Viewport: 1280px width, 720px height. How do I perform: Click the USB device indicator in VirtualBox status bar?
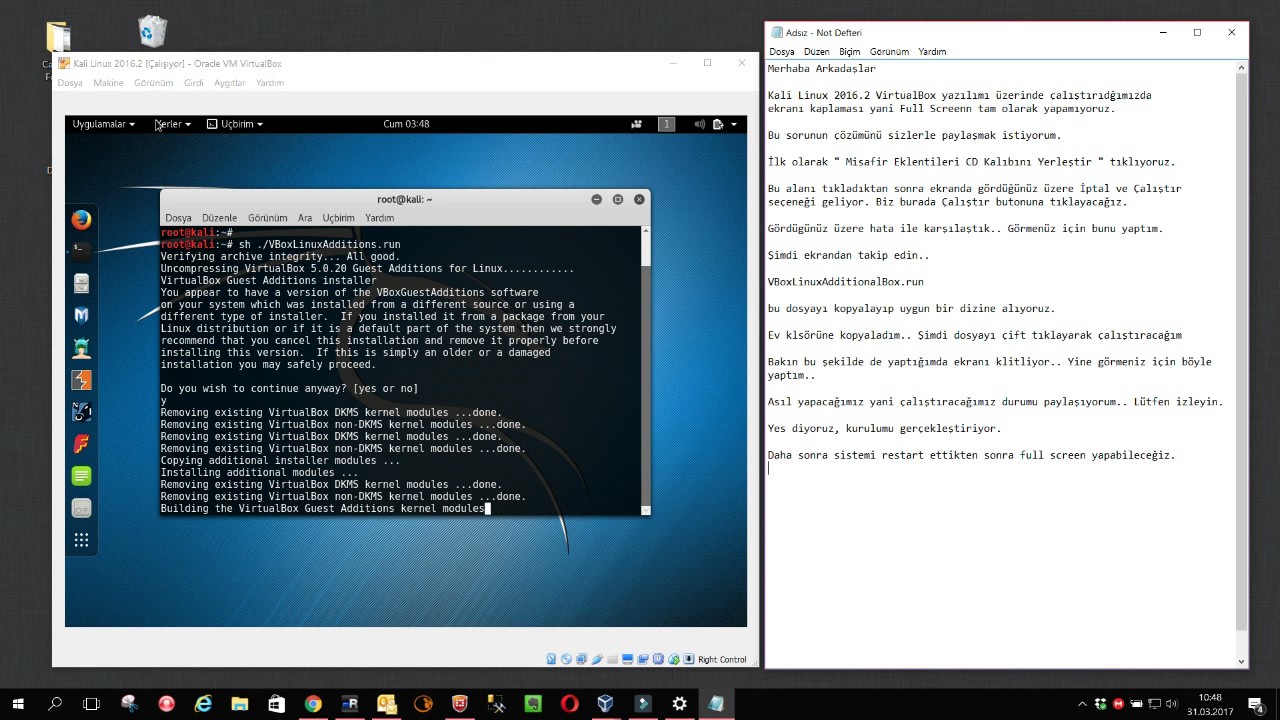click(x=597, y=659)
